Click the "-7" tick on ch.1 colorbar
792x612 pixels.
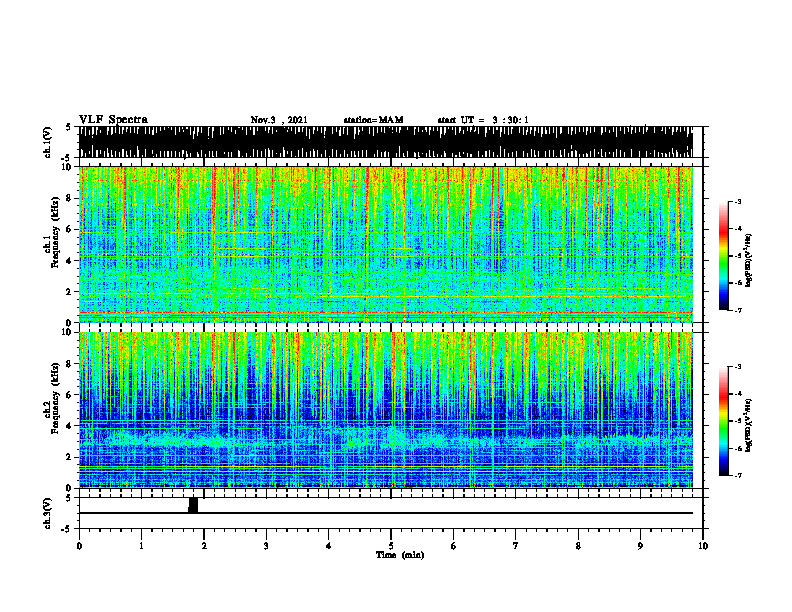click(737, 311)
